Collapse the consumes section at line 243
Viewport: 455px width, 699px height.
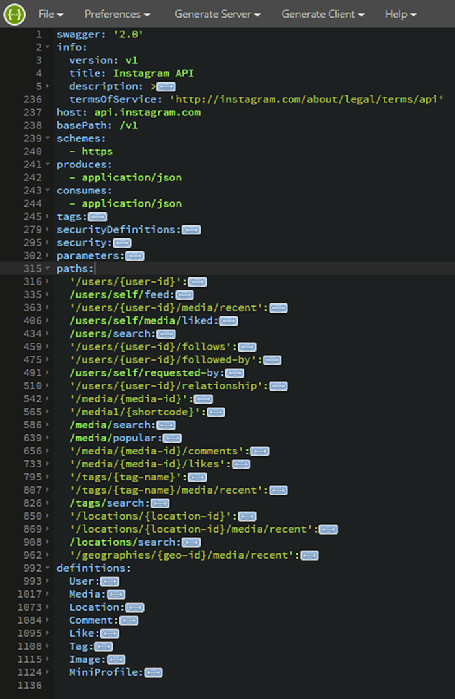pos(48,191)
